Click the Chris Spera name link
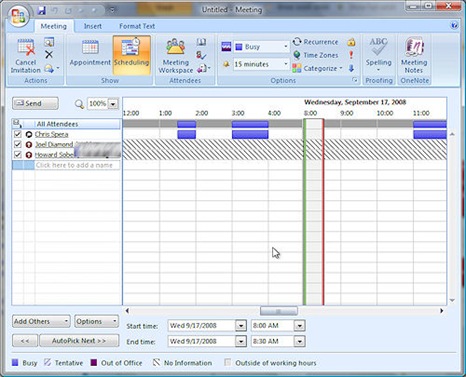The image size is (466, 377). pos(51,134)
